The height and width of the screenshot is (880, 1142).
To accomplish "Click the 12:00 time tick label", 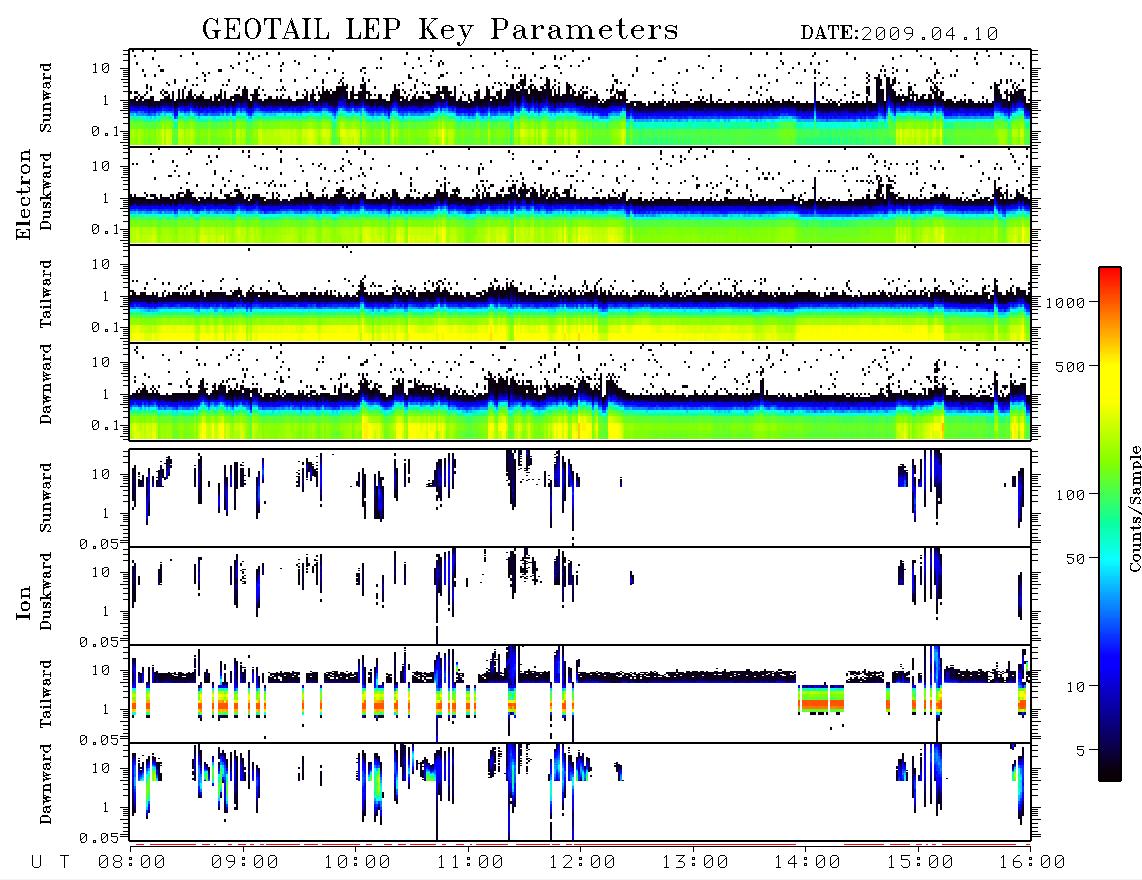I will click(x=583, y=862).
